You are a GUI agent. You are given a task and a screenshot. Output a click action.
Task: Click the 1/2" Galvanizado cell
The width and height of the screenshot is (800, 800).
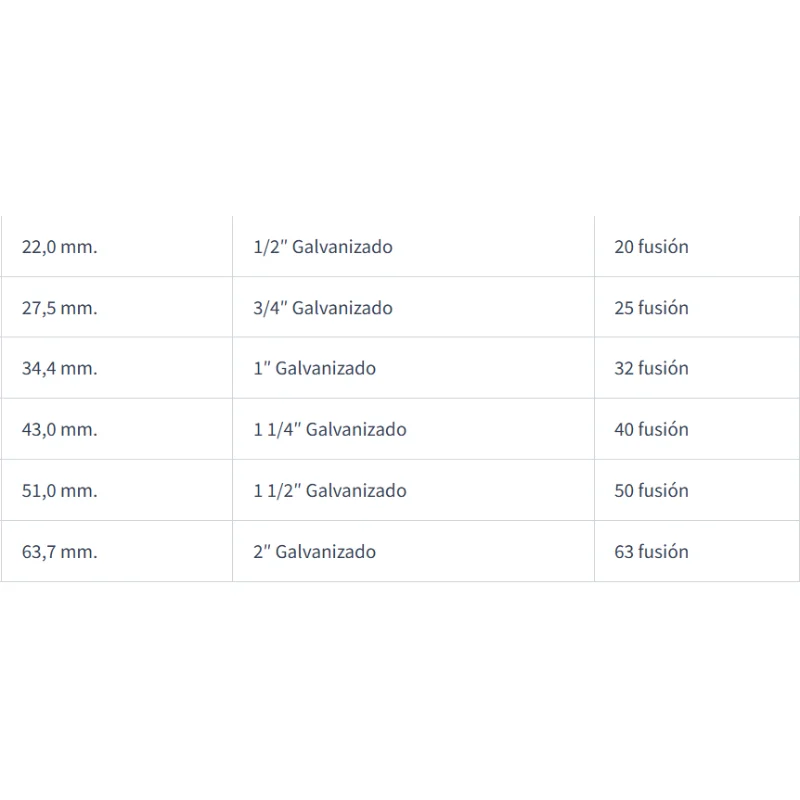[413, 246]
